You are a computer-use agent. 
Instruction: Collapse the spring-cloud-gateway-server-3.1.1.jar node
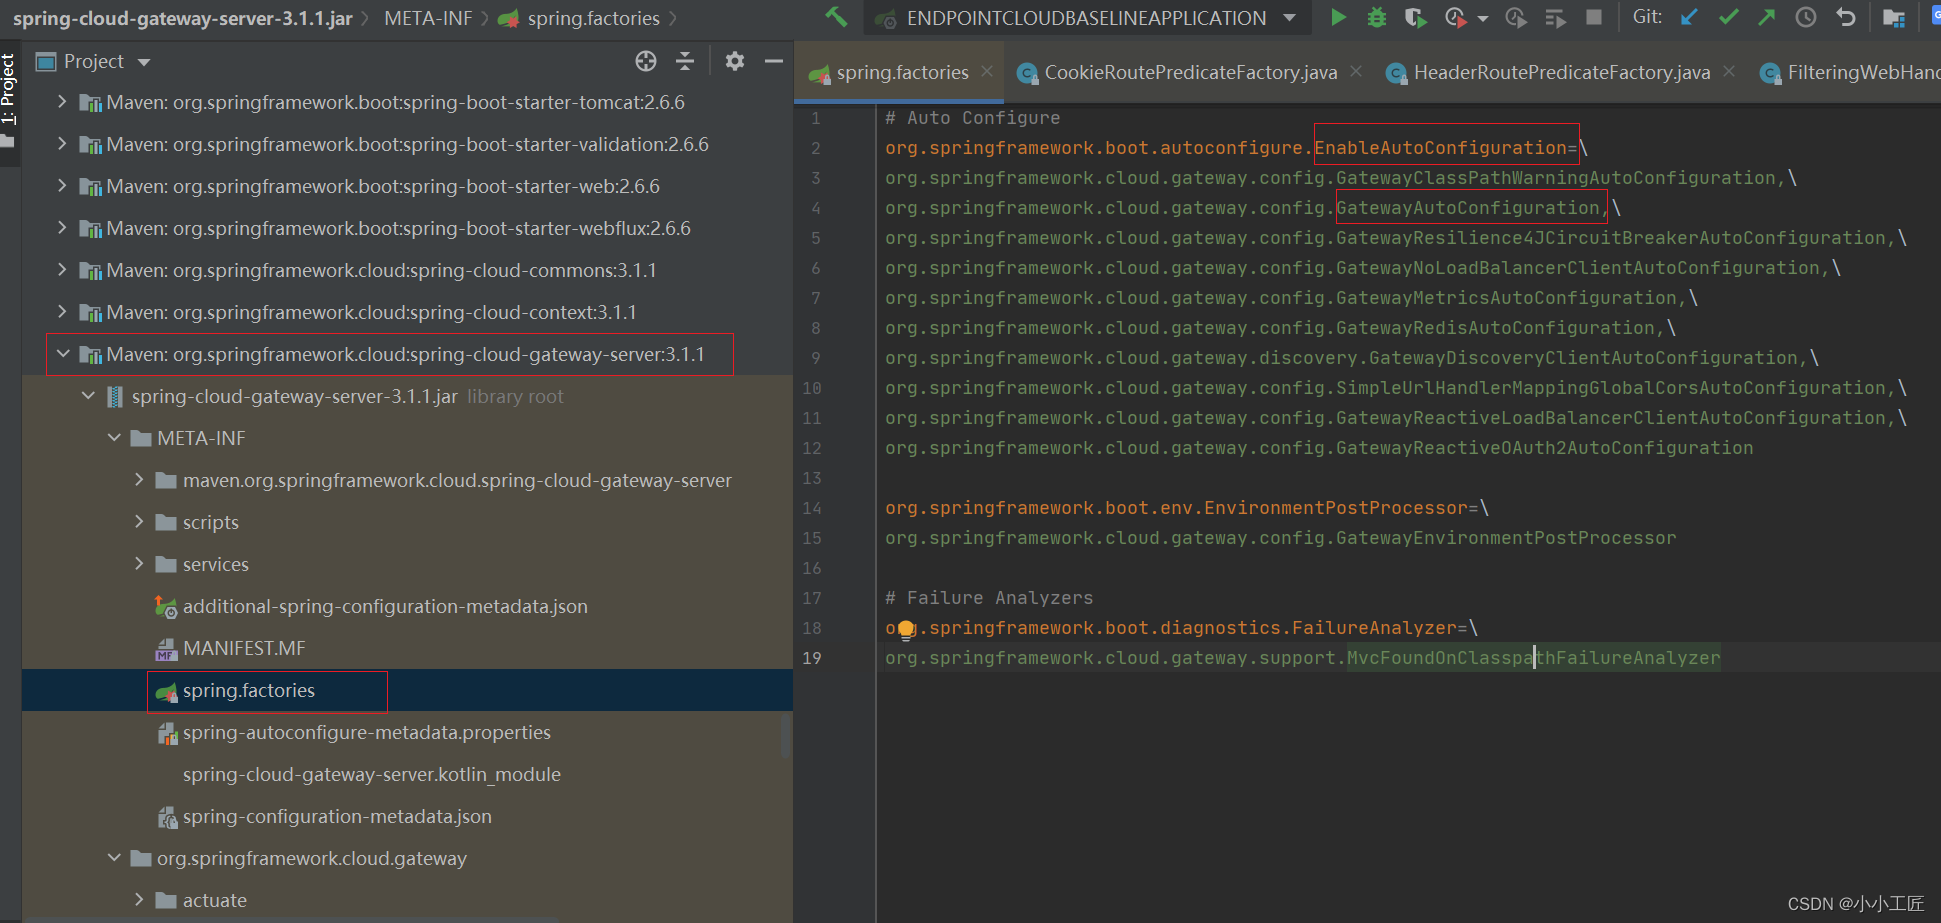(88, 396)
